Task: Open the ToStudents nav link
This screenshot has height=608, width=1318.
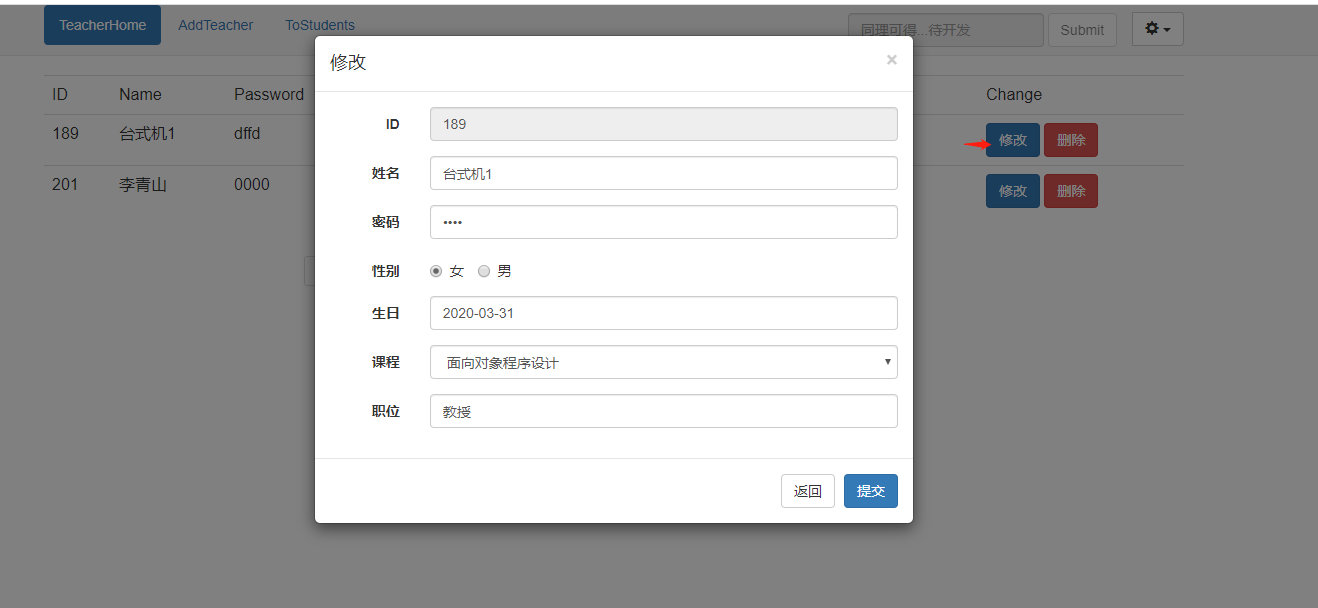Action: (x=320, y=25)
